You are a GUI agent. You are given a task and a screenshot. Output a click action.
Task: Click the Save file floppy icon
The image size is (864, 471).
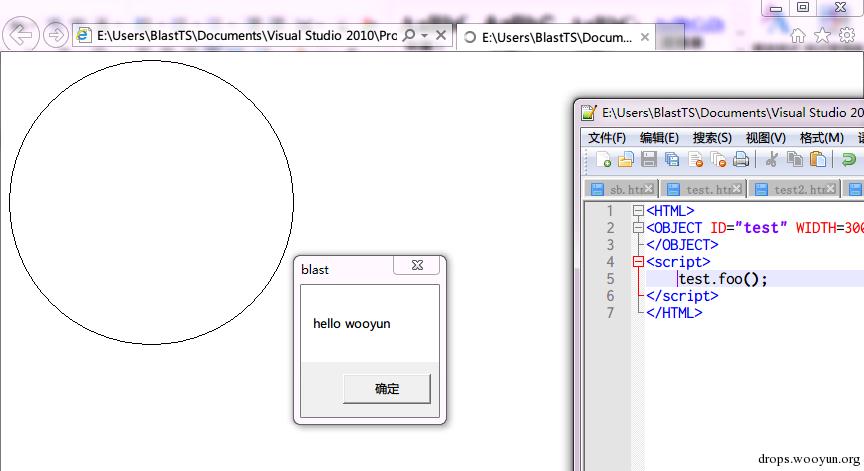pos(649,160)
